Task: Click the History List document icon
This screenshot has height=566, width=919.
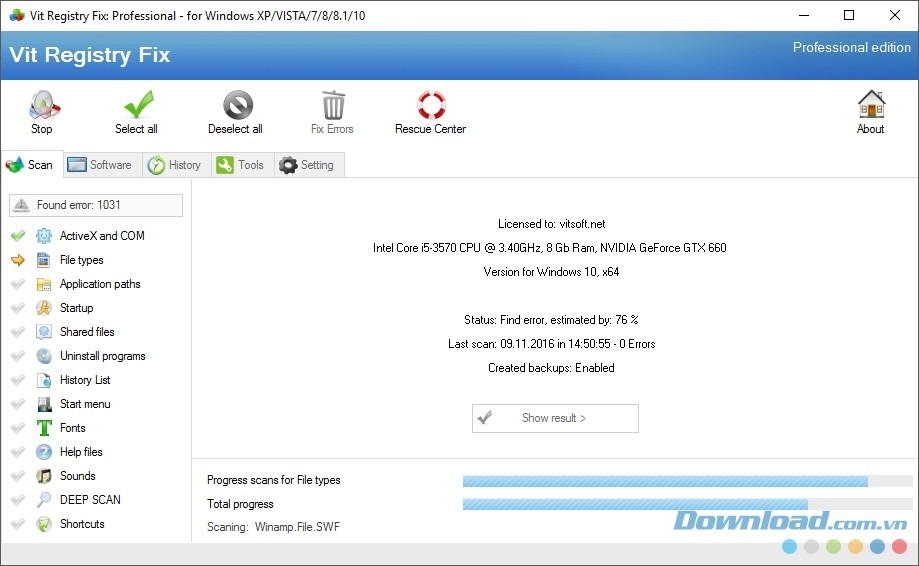Action: click(44, 380)
